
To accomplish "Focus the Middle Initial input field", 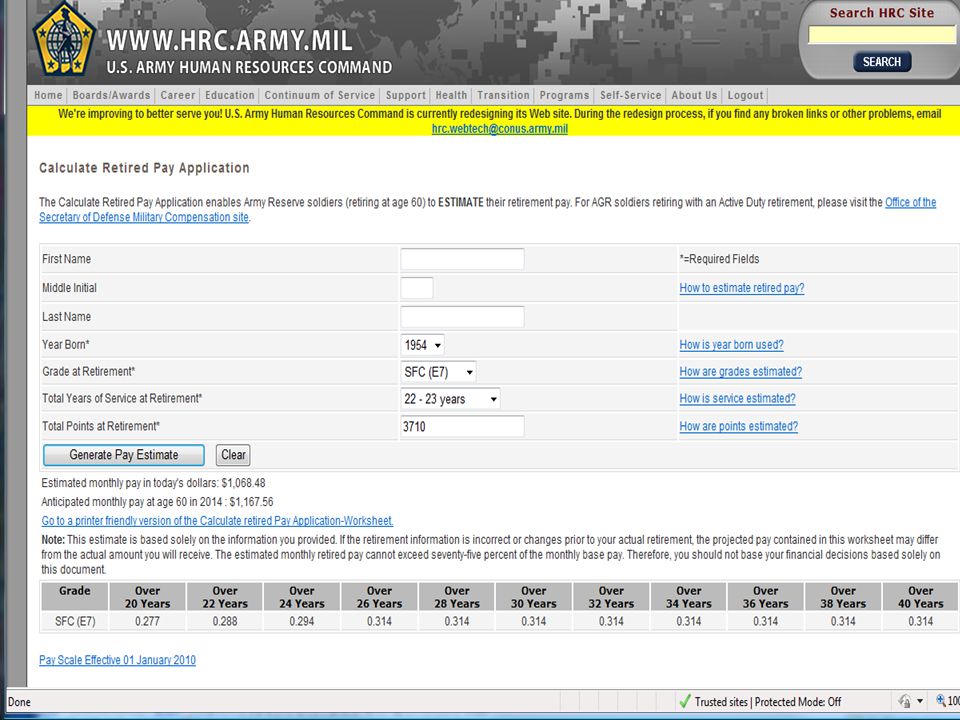I will (417, 288).
